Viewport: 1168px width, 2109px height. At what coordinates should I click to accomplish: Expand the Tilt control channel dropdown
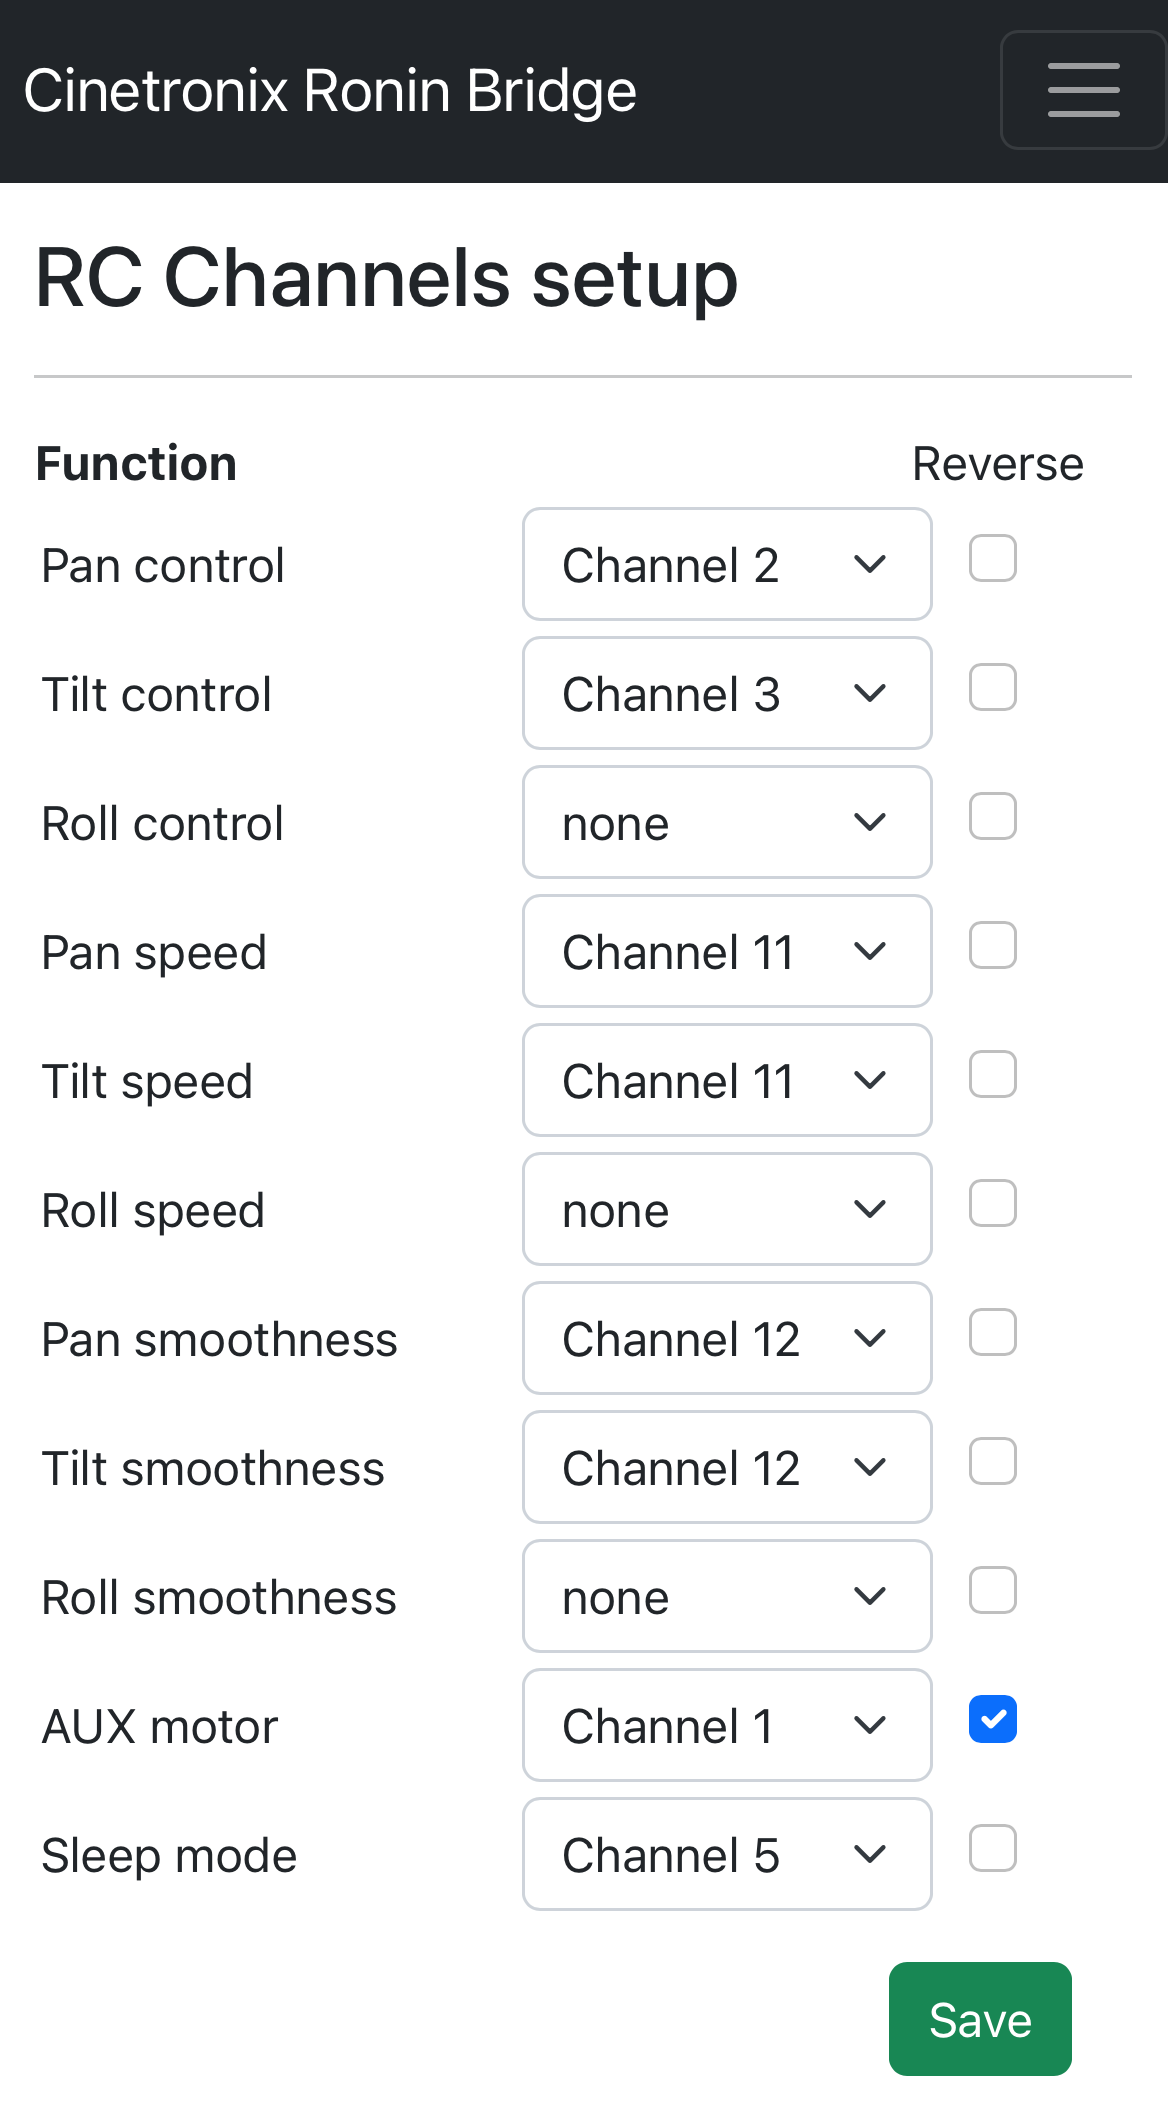(727, 694)
